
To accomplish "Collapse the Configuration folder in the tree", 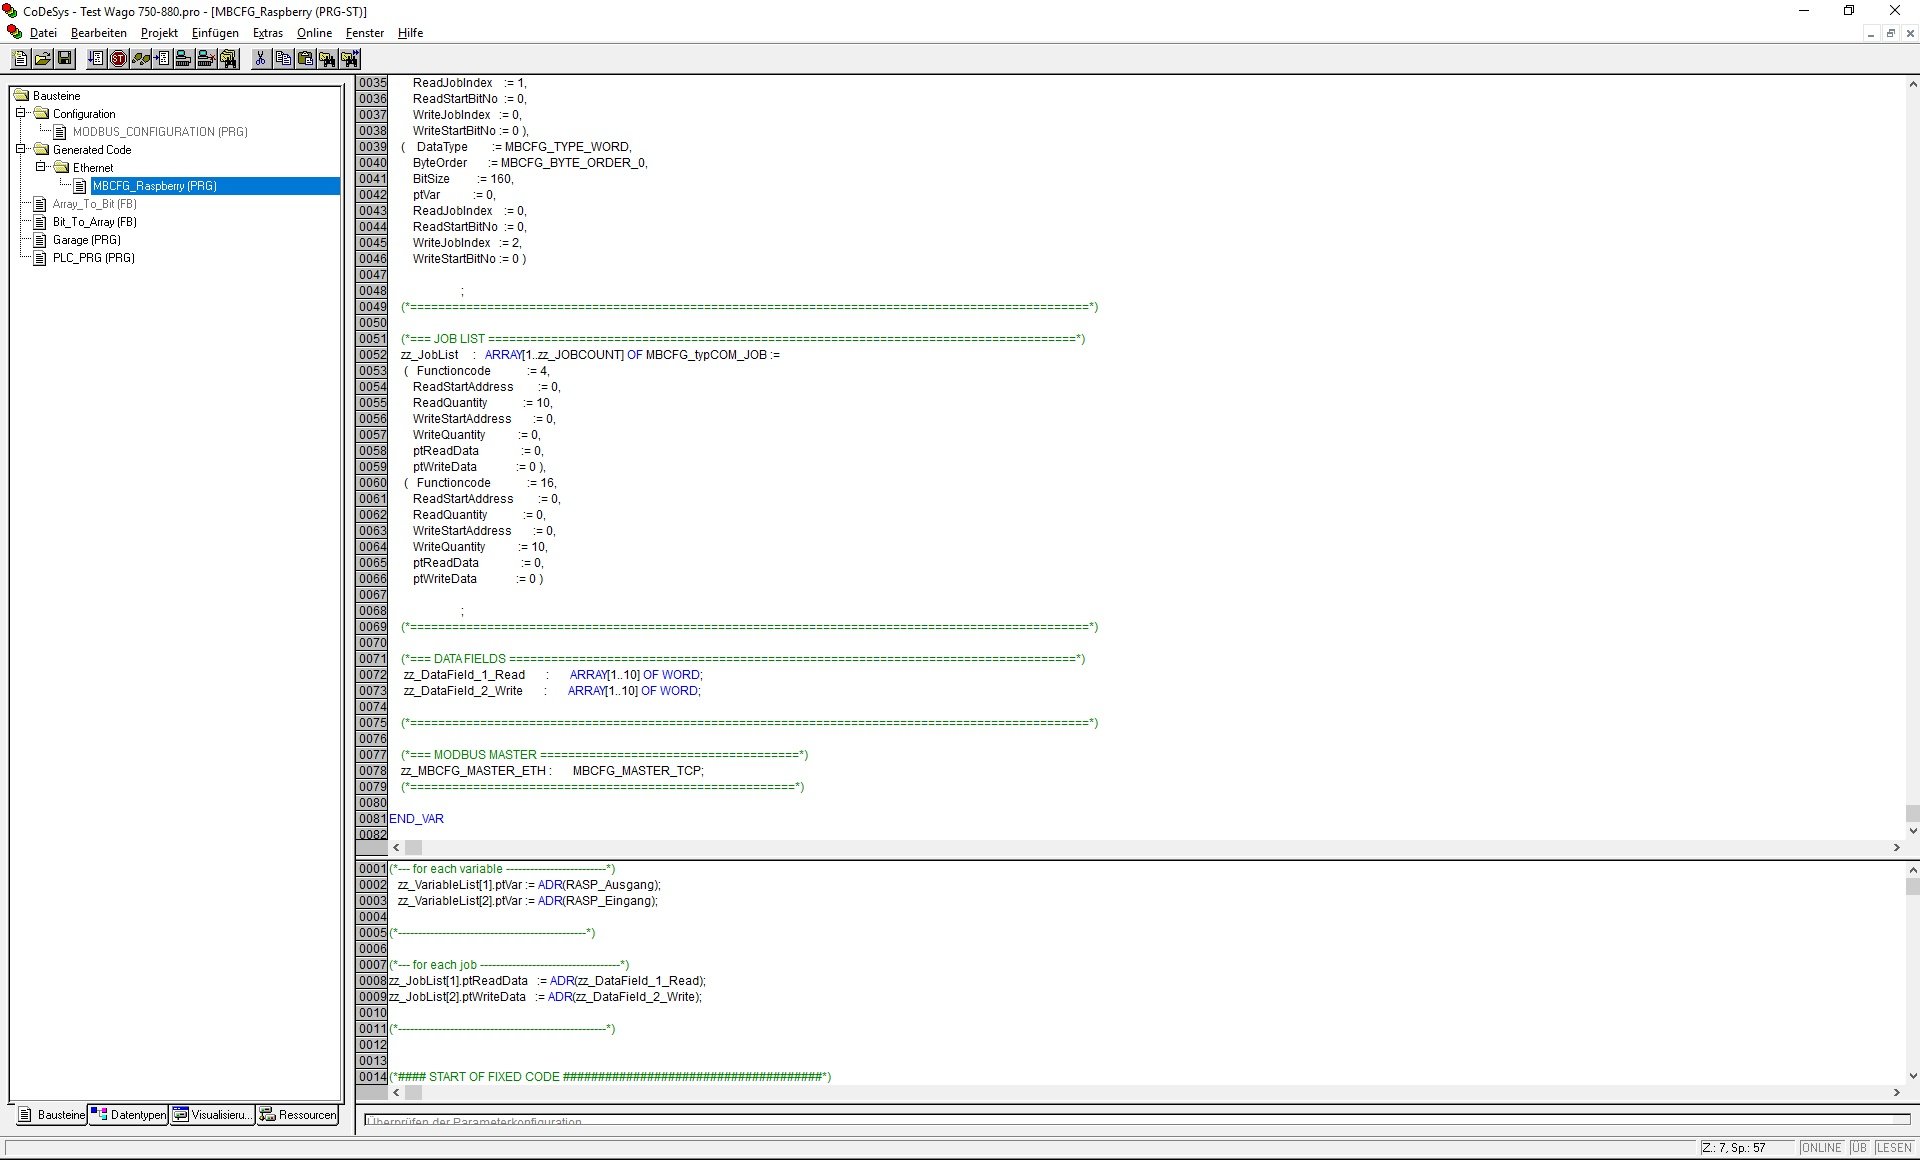I will click(x=20, y=113).
